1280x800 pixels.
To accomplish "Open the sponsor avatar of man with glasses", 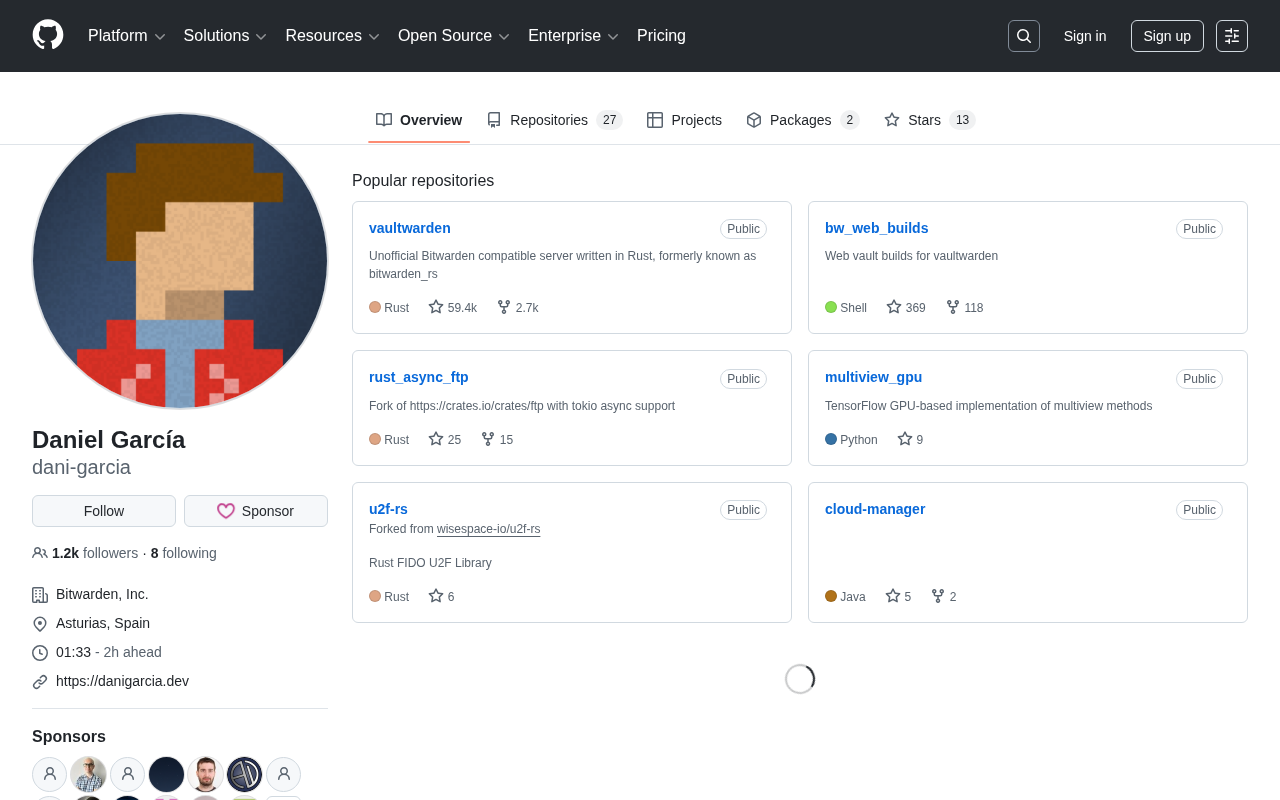I will (x=88, y=774).
